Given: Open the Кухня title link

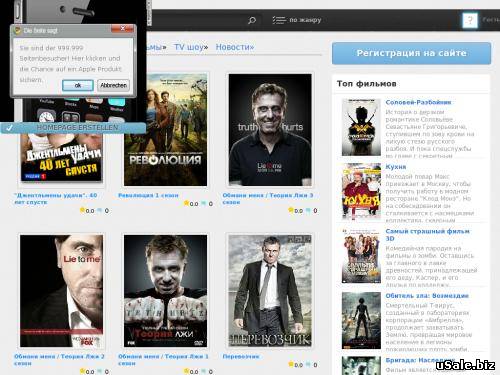Looking at the screenshot, I should pos(396,167).
